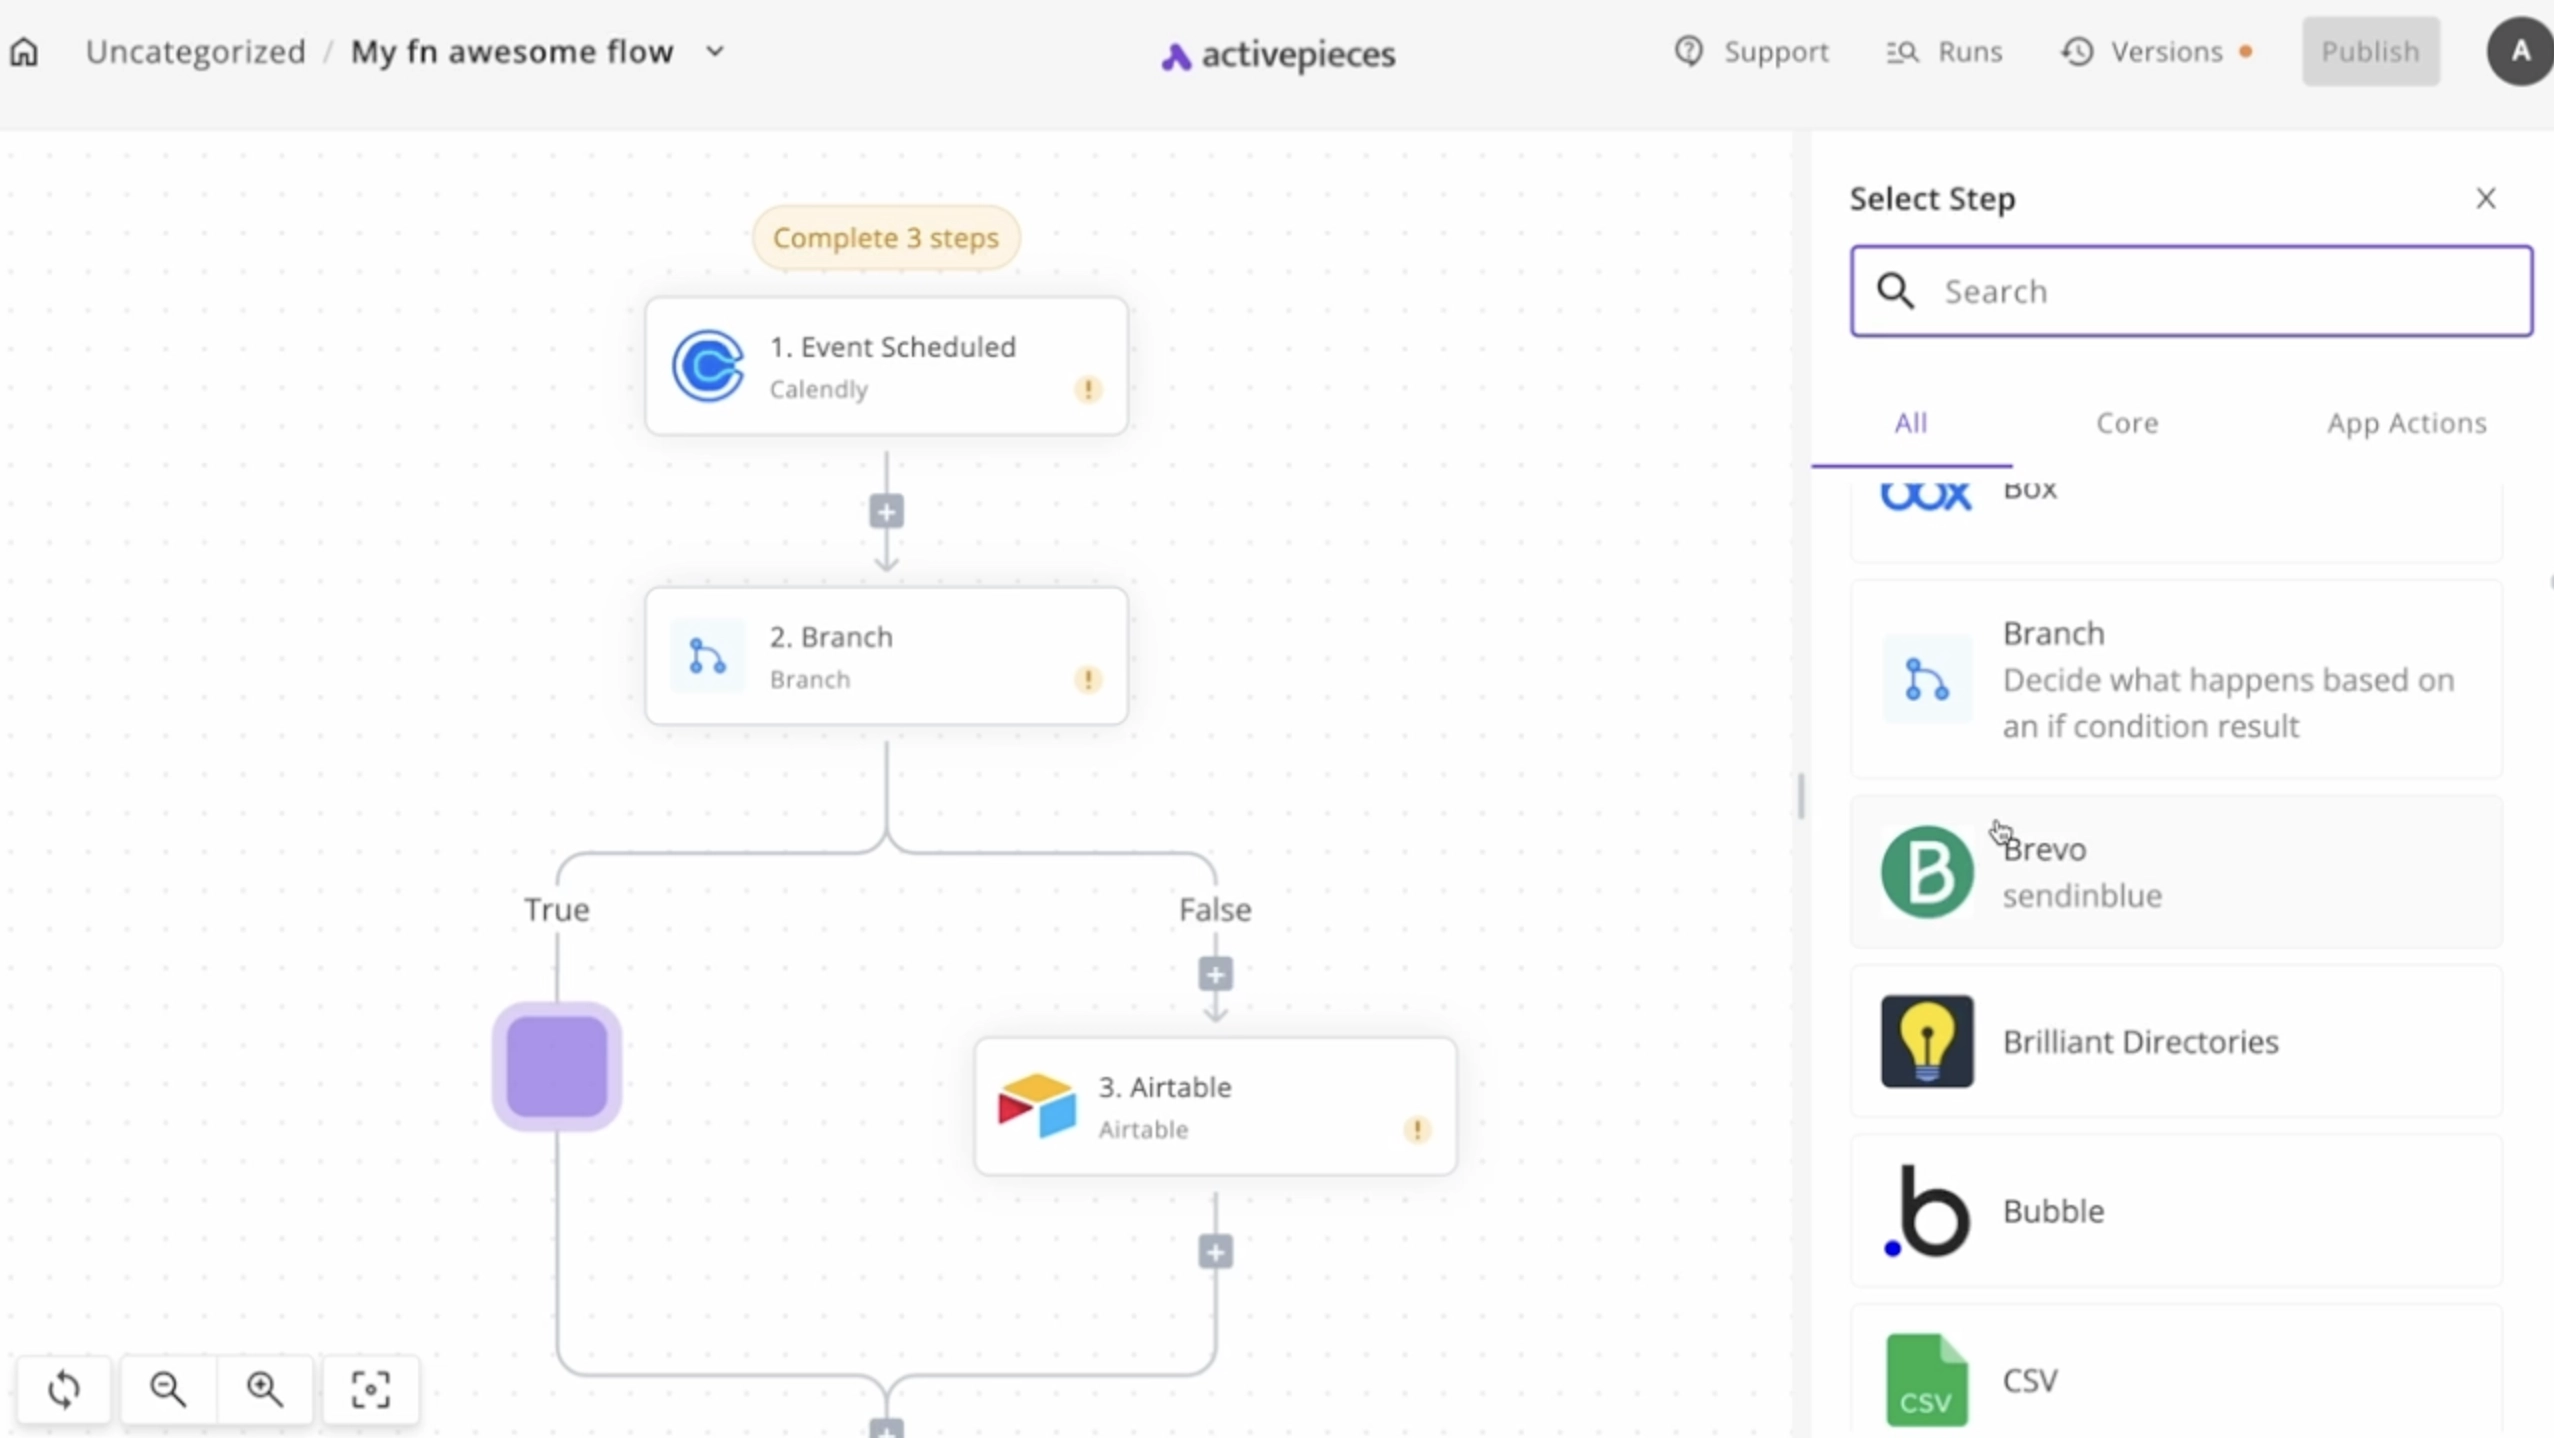Screen dimensions: 2554x1438
Task: Click the Publish button
Action: (x=2371, y=51)
